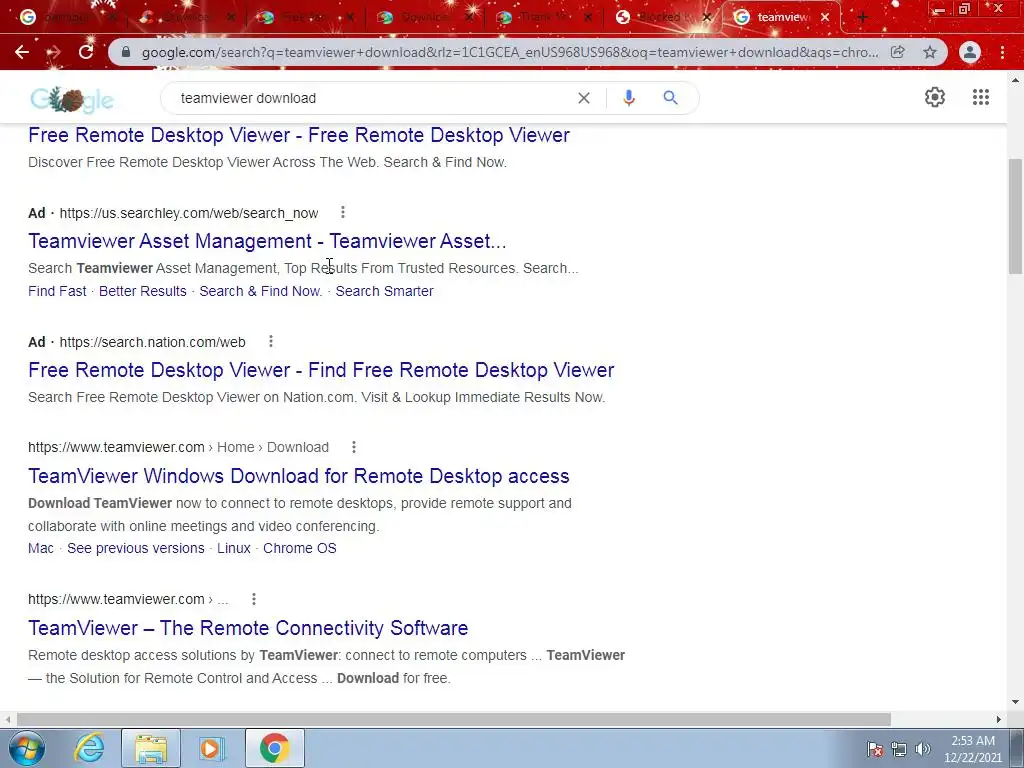Open a new browser tab
This screenshot has width=1024, height=768.
click(x=862, y=18)
